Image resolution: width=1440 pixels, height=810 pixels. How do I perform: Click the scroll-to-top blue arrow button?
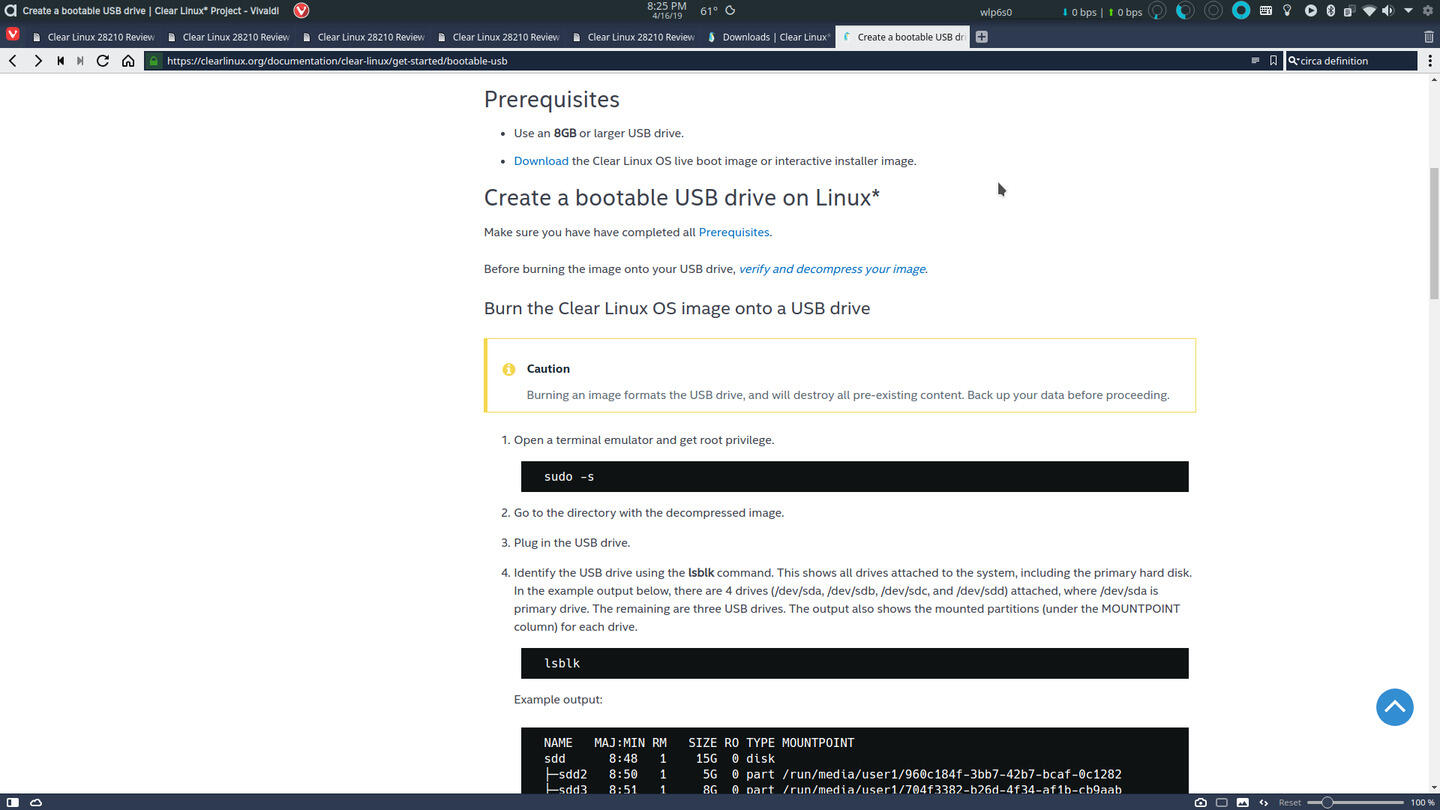click(x=1394, y=707)
